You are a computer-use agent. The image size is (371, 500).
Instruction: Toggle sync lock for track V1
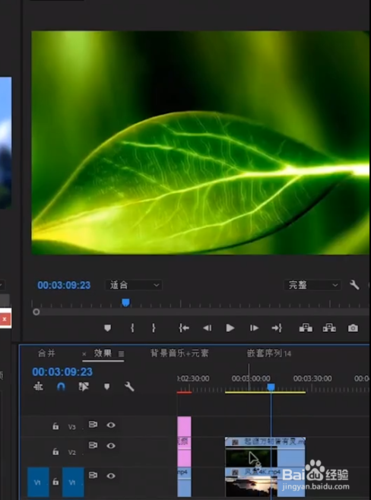(x=93, y=475)
